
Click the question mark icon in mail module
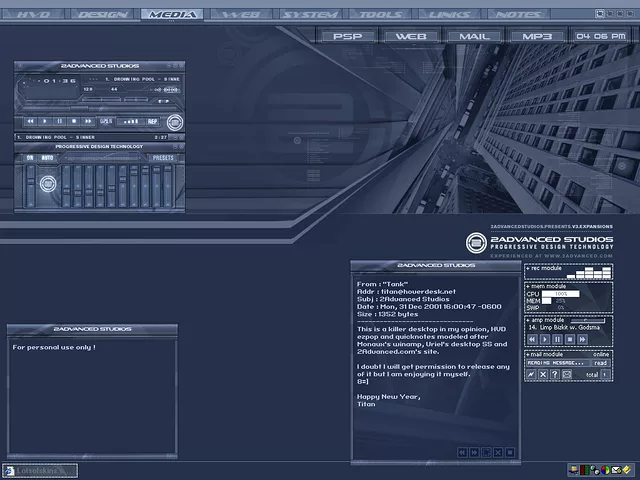pos(555,374)
